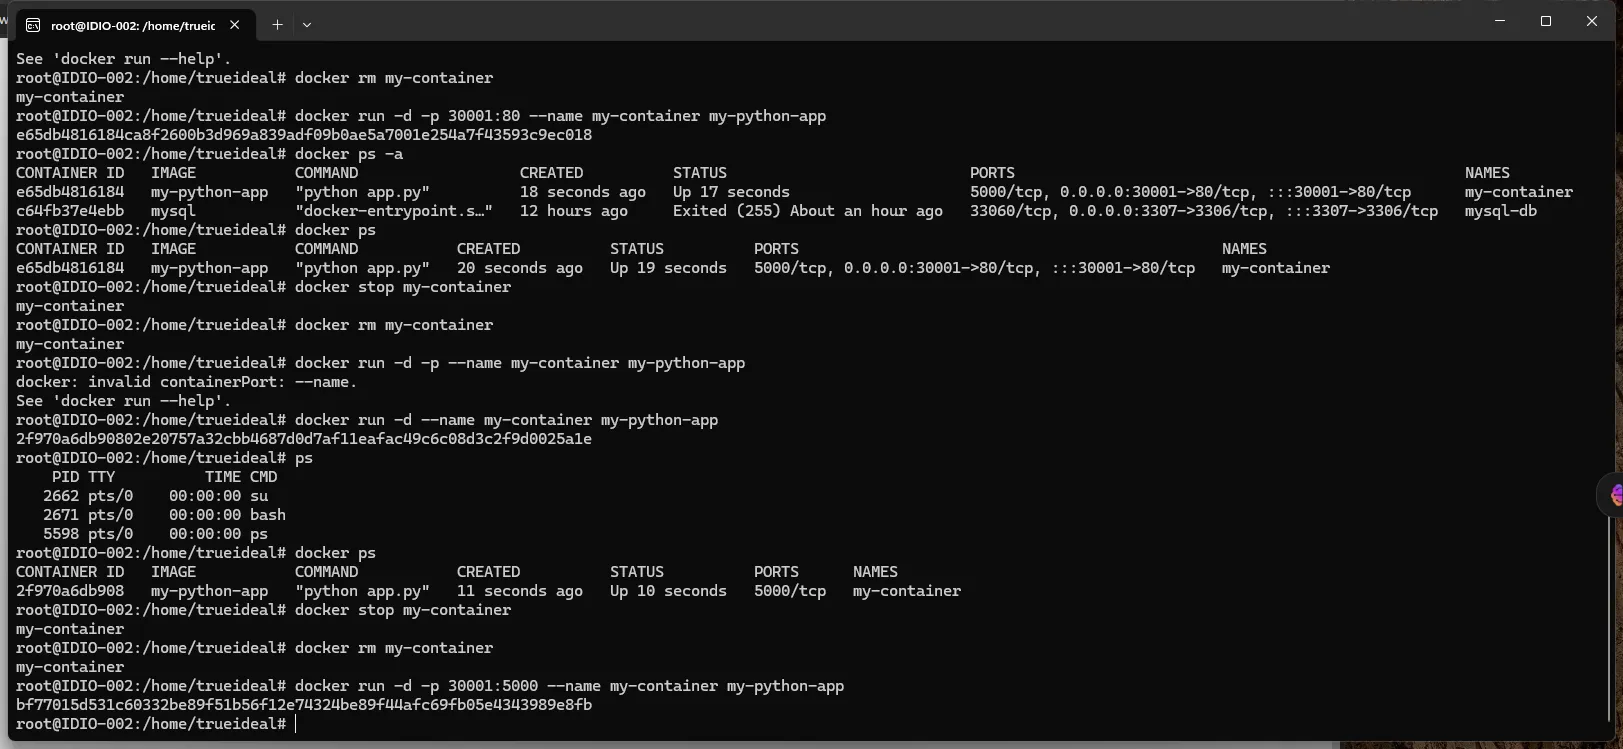Image resolution: width=1623 pixels, height=749 pixels.
Task: Click the mysql-db container name
Action: (1500, 211)
